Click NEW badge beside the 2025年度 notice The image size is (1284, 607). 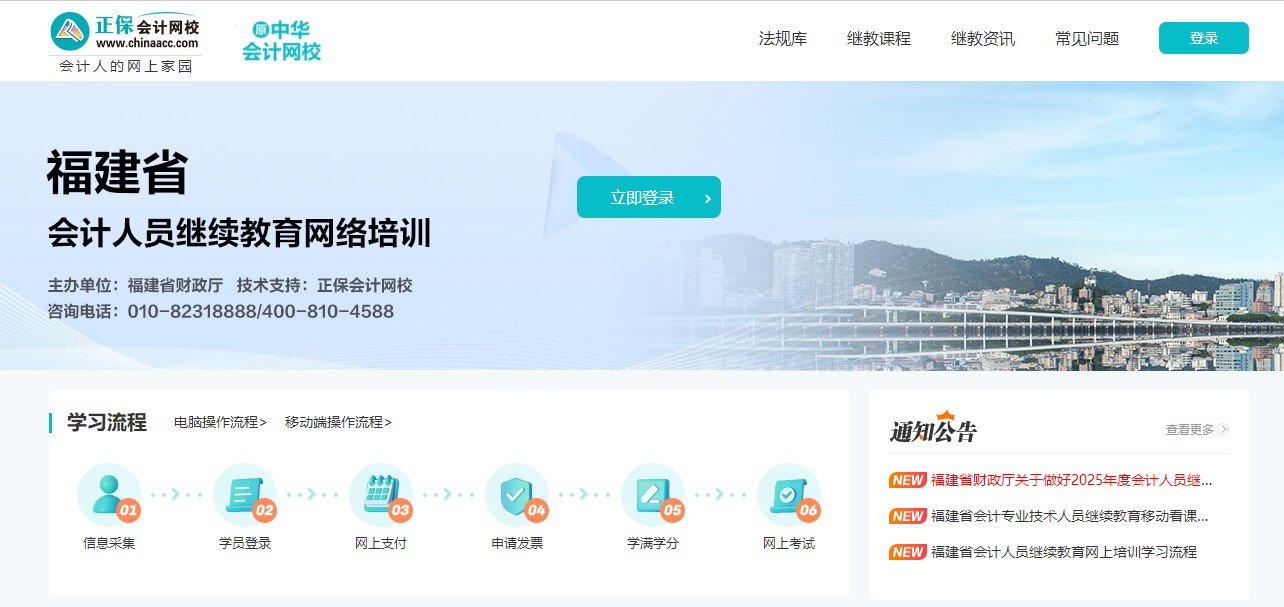coord(908,480)
